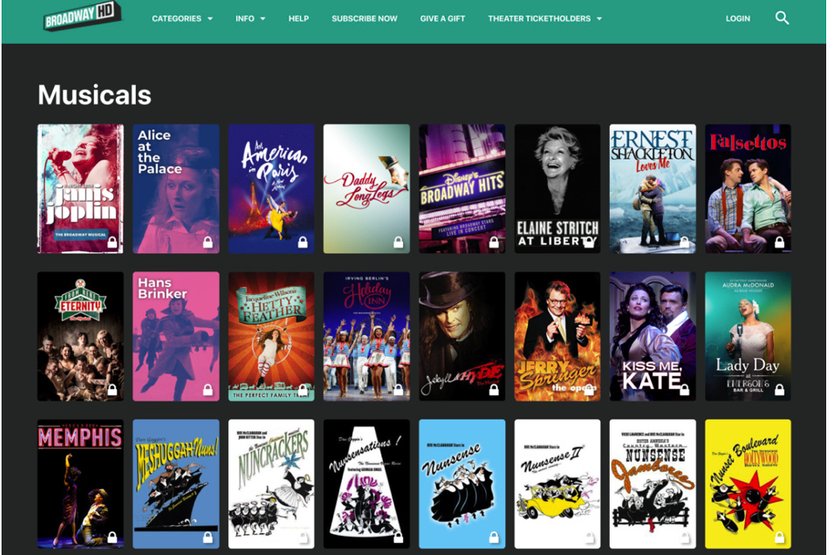
Task: Click the lock icon on Hetty Feather
Action: [303, 390]
